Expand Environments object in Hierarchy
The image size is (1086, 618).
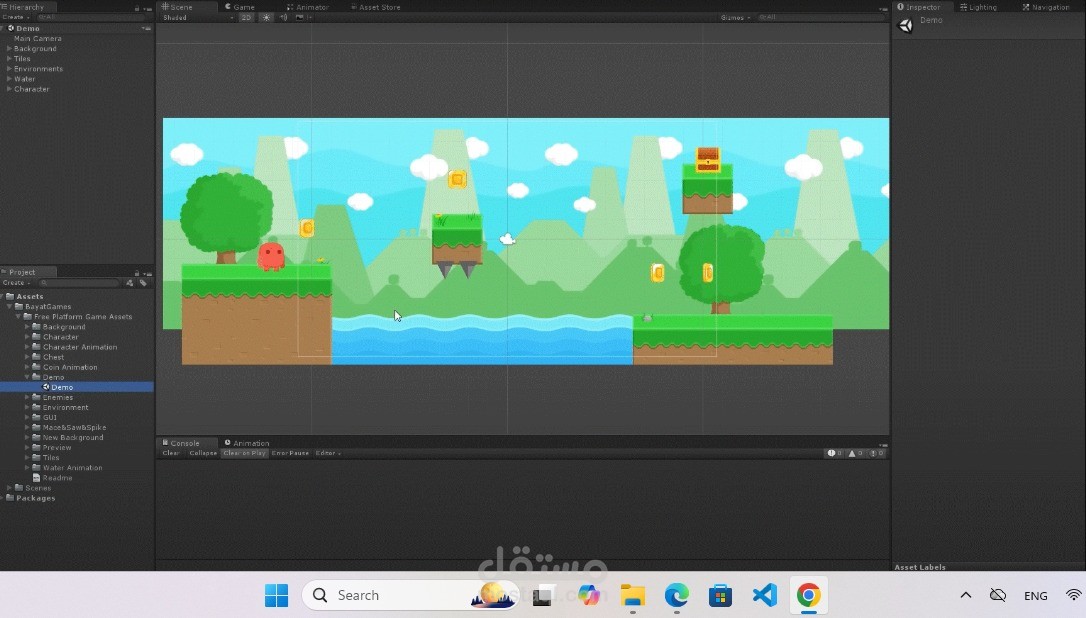(9, 69)
